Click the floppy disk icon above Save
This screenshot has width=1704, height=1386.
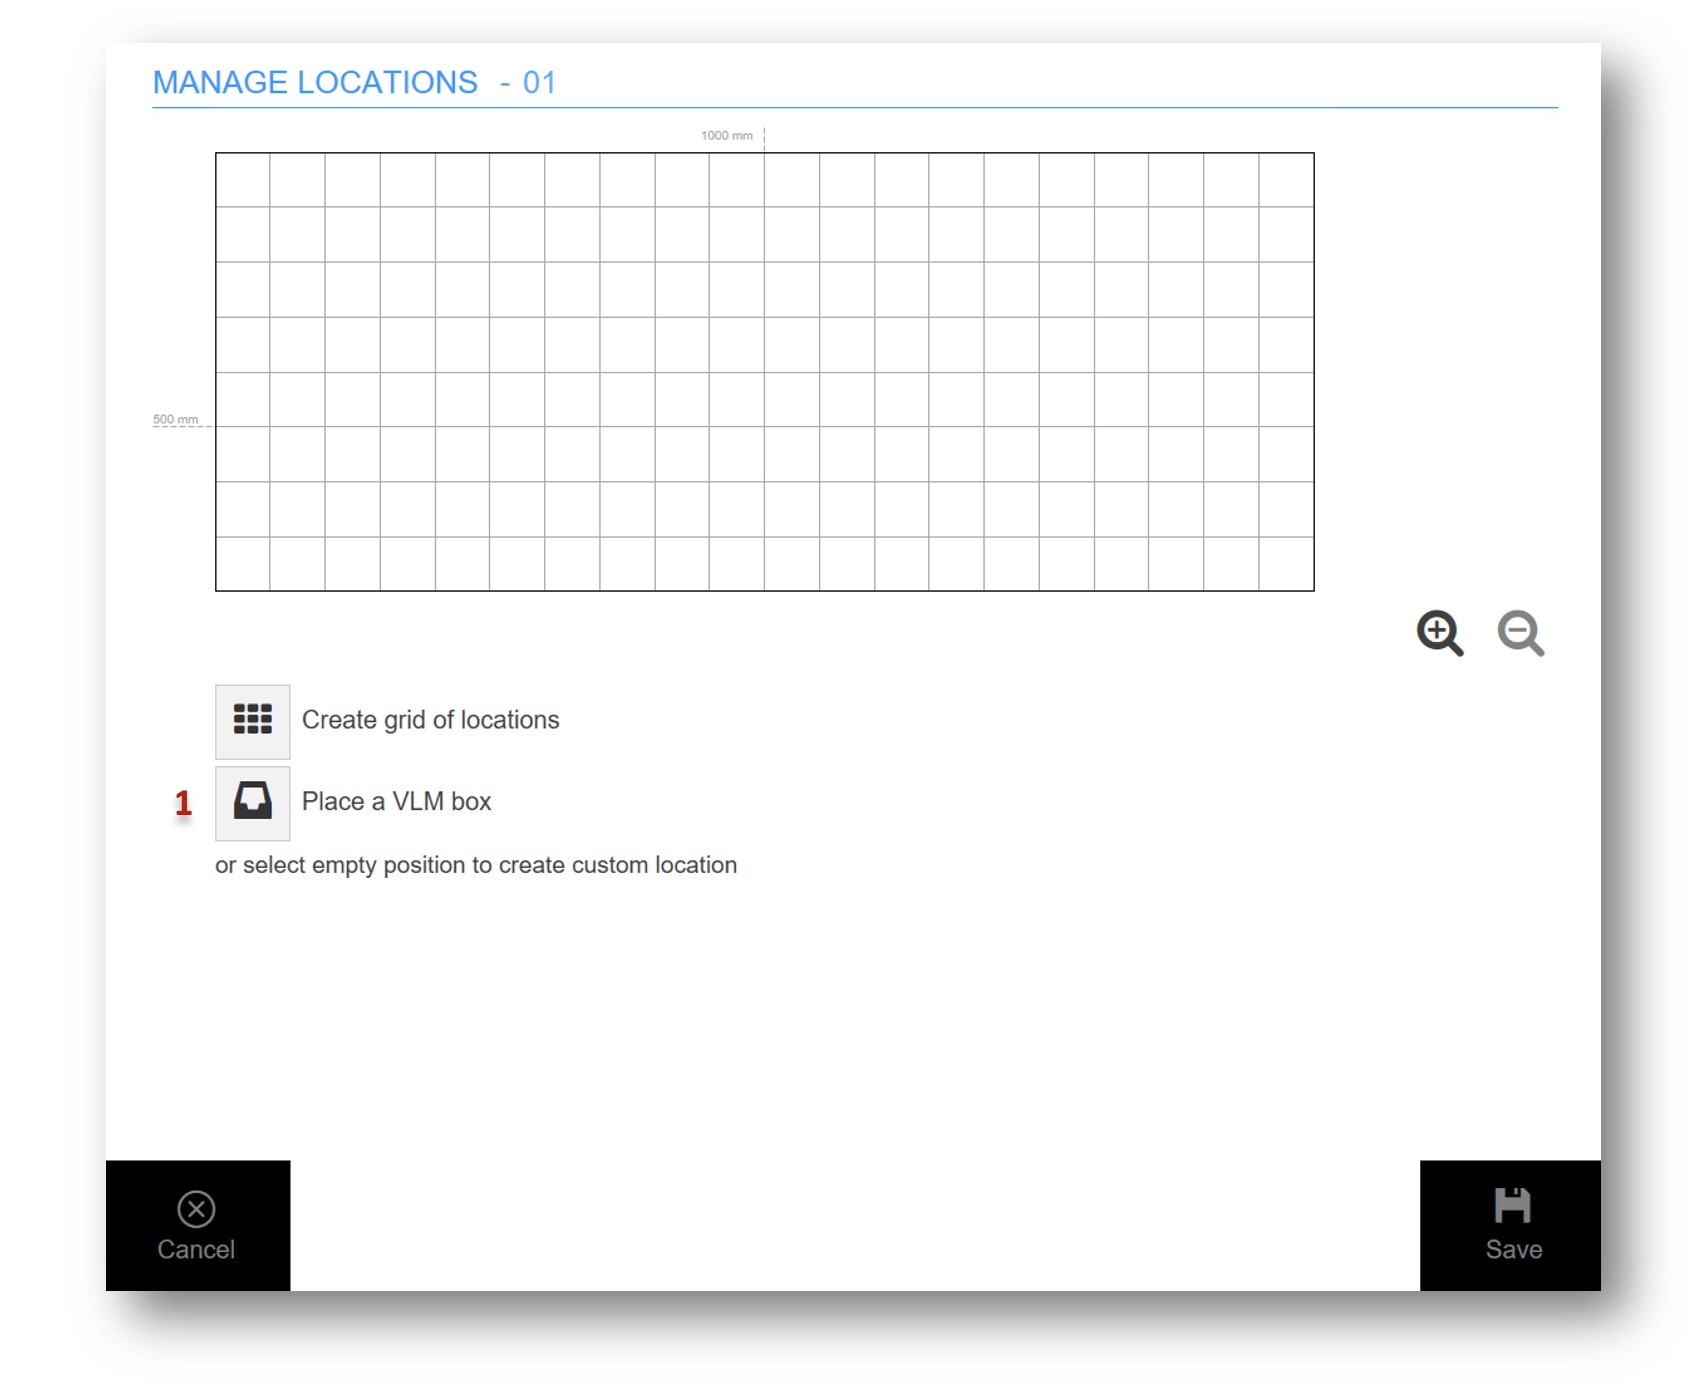point(1512,1206)
